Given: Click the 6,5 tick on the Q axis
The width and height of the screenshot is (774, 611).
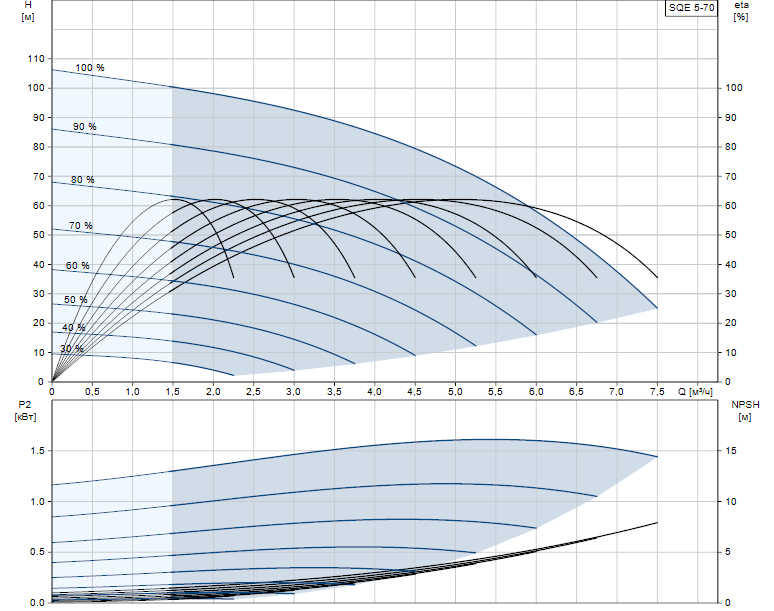Looking at the screenshot, I should pos(577,392).
